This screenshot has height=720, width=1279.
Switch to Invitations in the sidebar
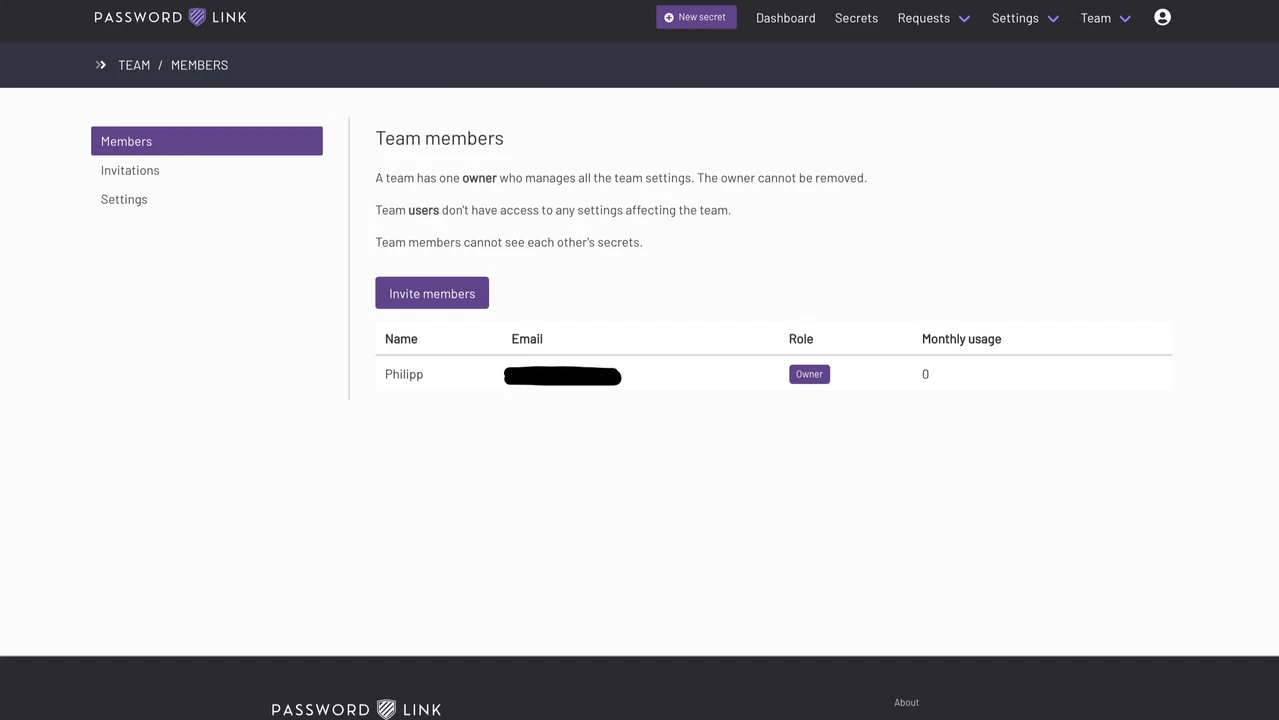130,170
